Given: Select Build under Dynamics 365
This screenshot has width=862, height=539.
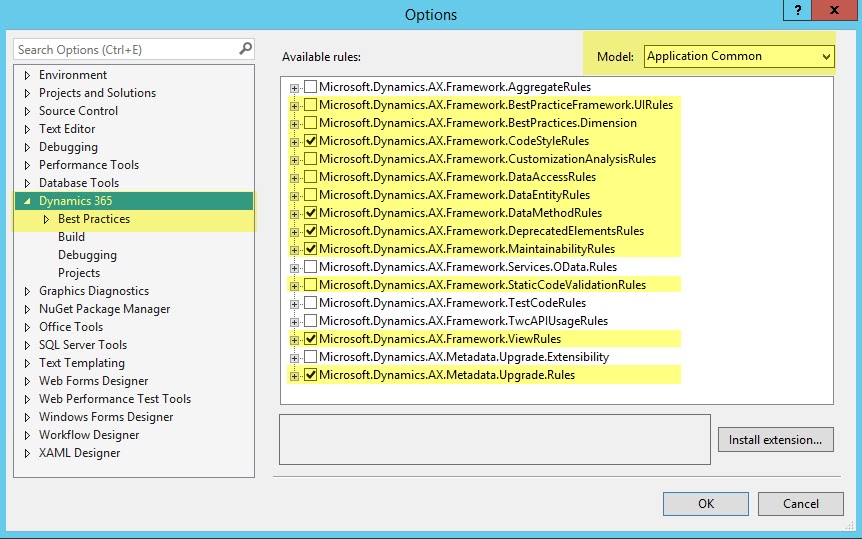Looking at the screenshot, I should pos(71,237).
